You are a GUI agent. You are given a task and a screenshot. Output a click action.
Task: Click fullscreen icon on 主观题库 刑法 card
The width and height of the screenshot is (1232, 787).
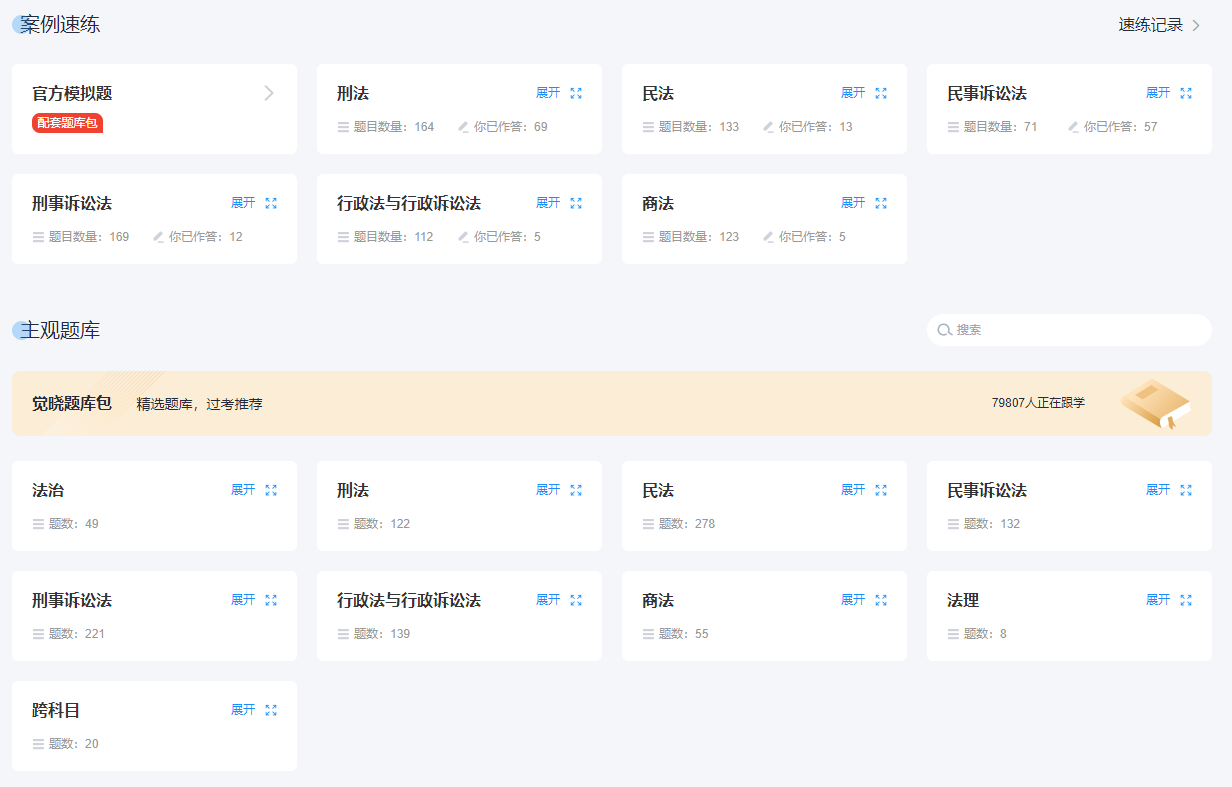click(576, 490)
